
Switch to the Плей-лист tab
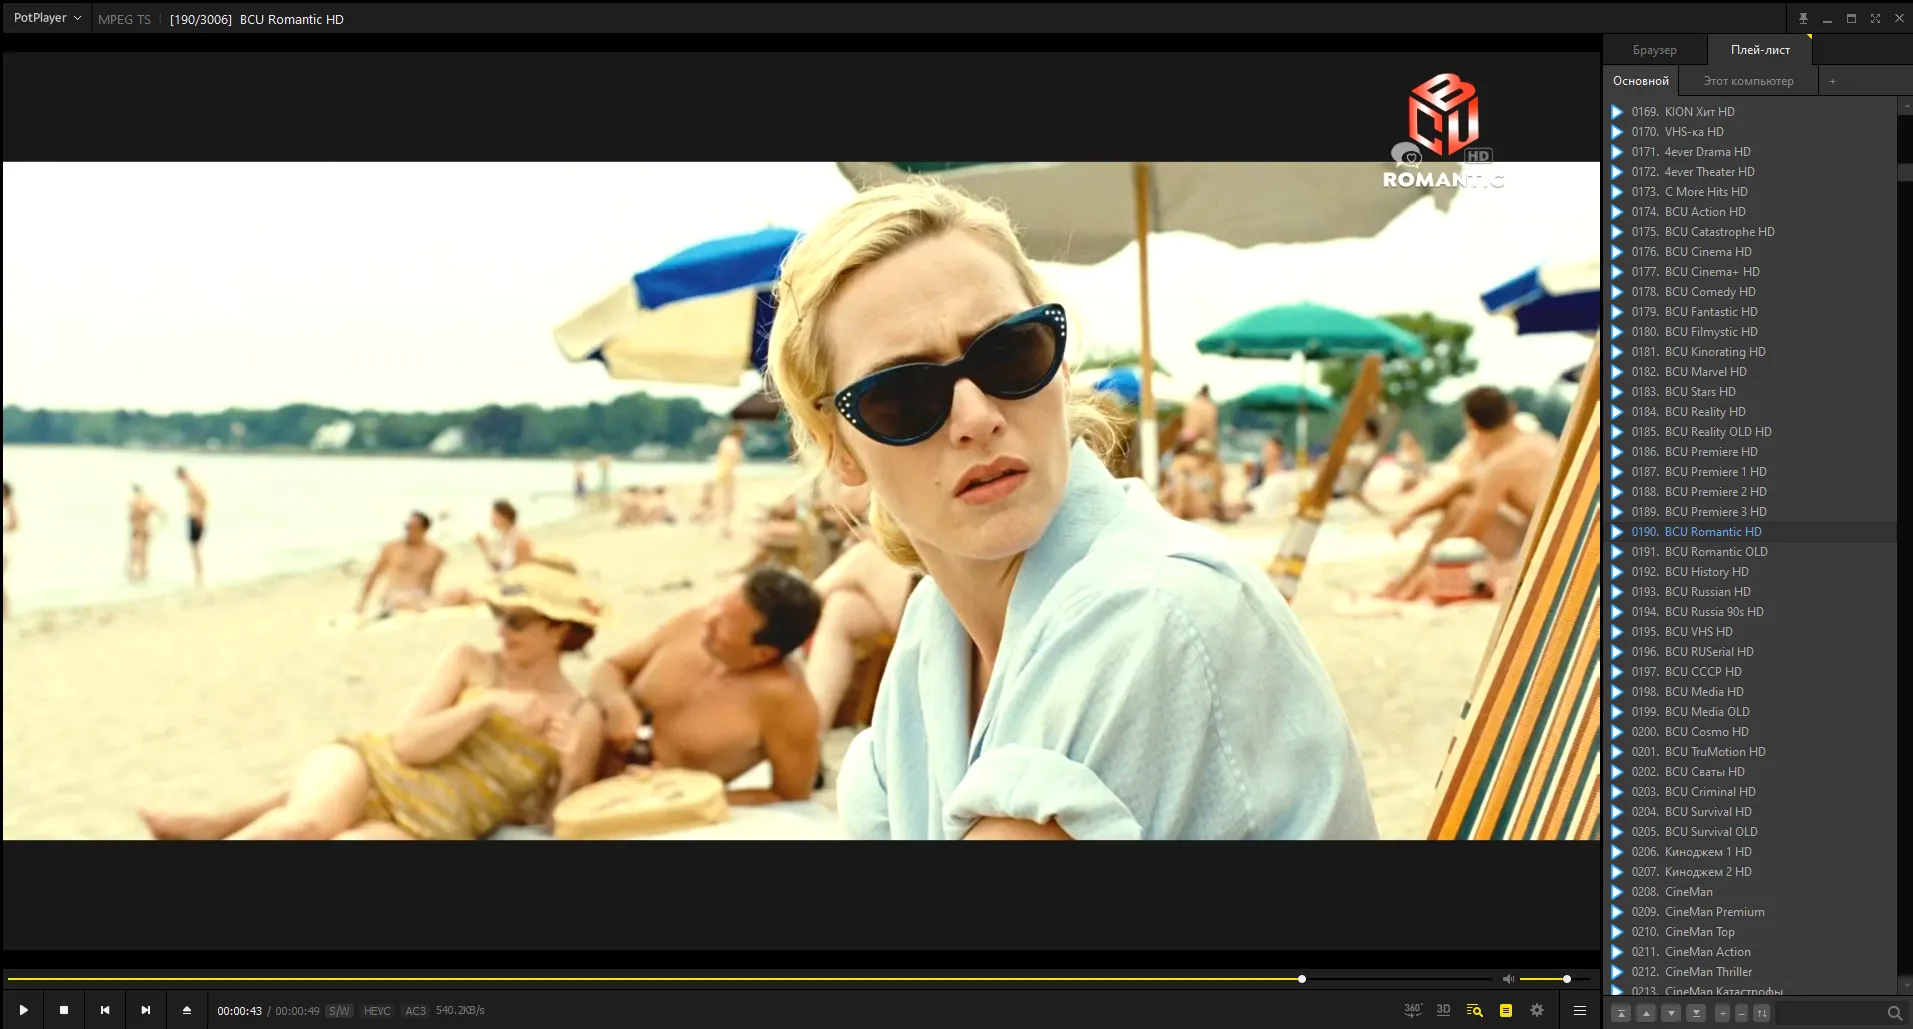(1760, 50)
